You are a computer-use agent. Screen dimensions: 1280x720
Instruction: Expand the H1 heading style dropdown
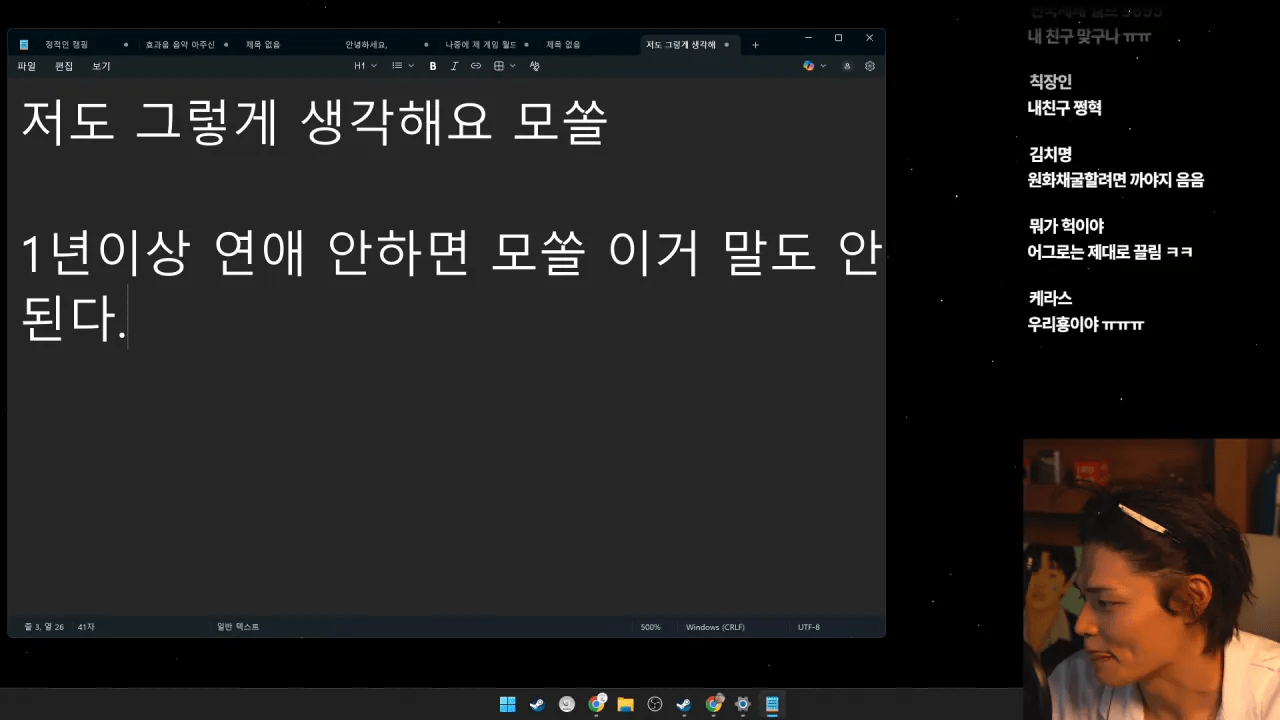point(365,66)
